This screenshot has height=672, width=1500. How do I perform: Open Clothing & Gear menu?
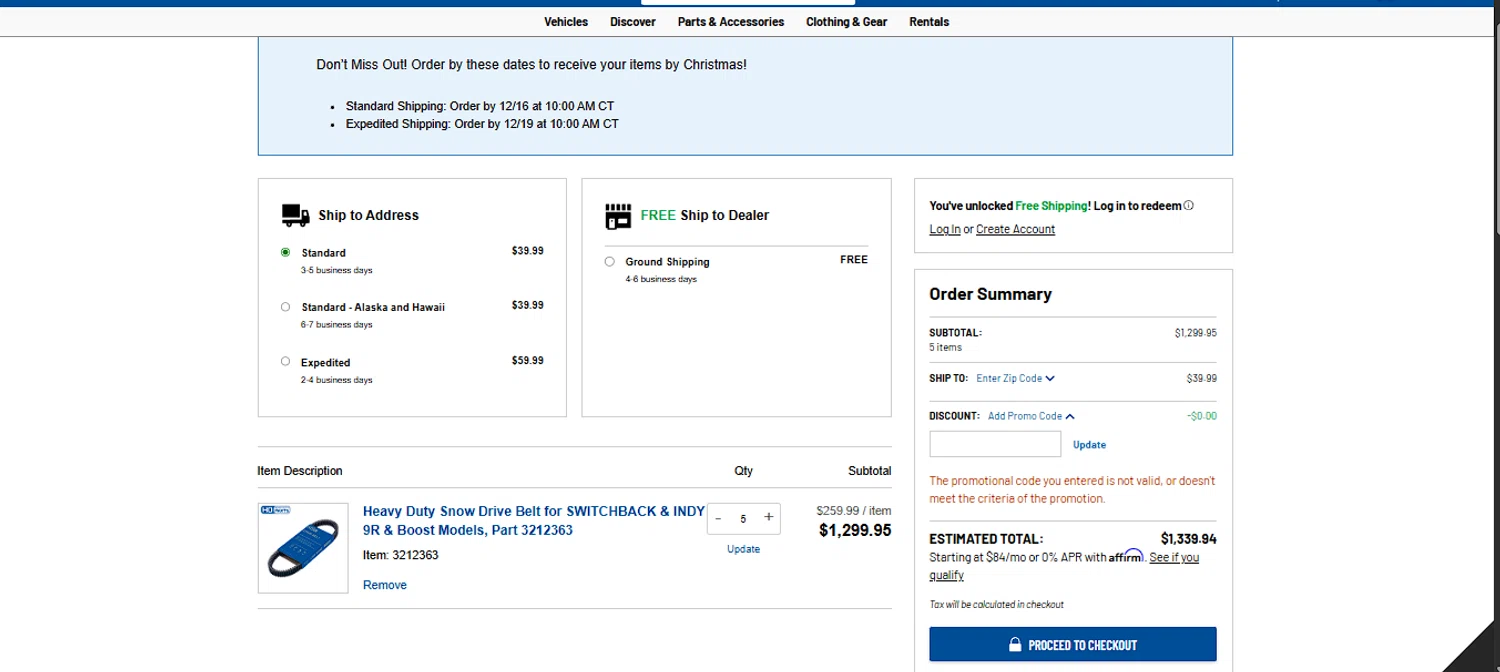click(847, 22)
